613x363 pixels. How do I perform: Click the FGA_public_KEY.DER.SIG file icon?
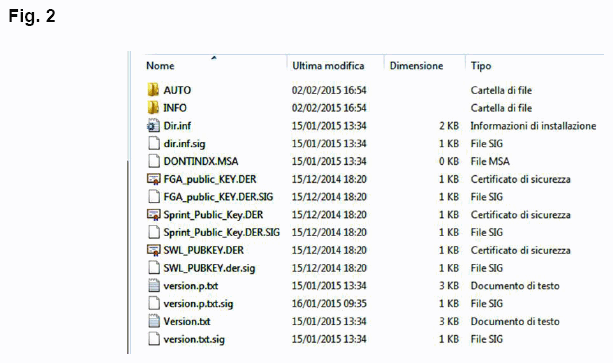click(x=154, y=197)
